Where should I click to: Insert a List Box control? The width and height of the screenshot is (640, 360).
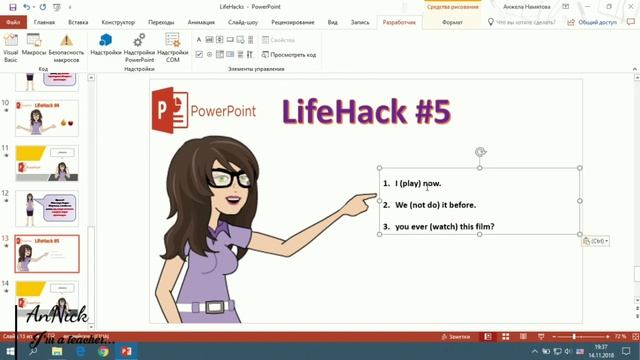pos(230,54)
